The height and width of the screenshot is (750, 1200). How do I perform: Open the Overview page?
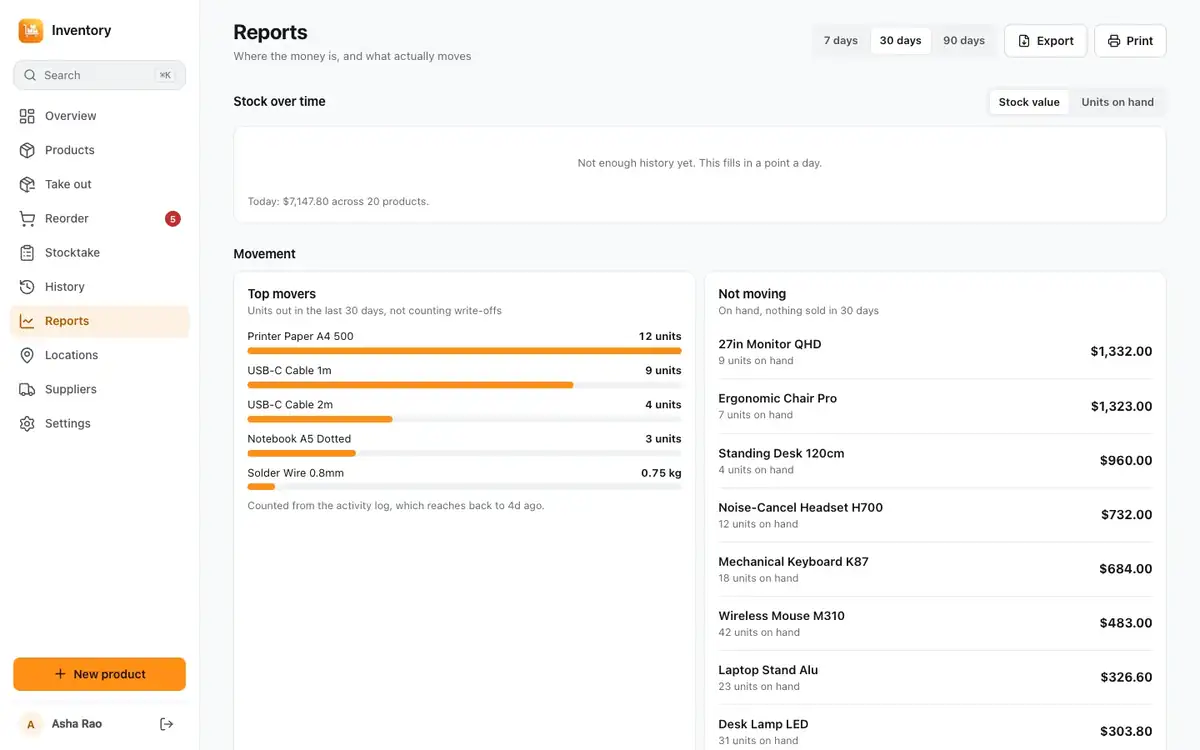[x=99, y=116]
